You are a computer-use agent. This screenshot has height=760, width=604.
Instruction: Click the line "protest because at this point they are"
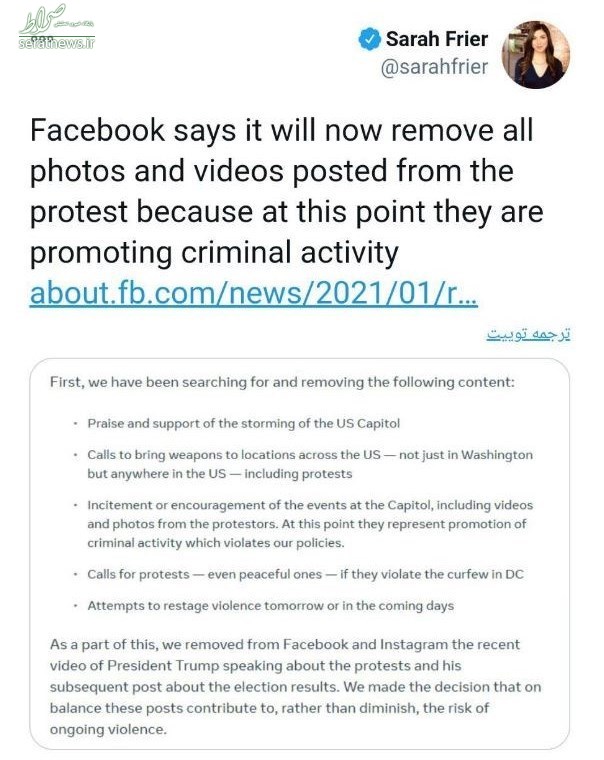pos(286,211)
